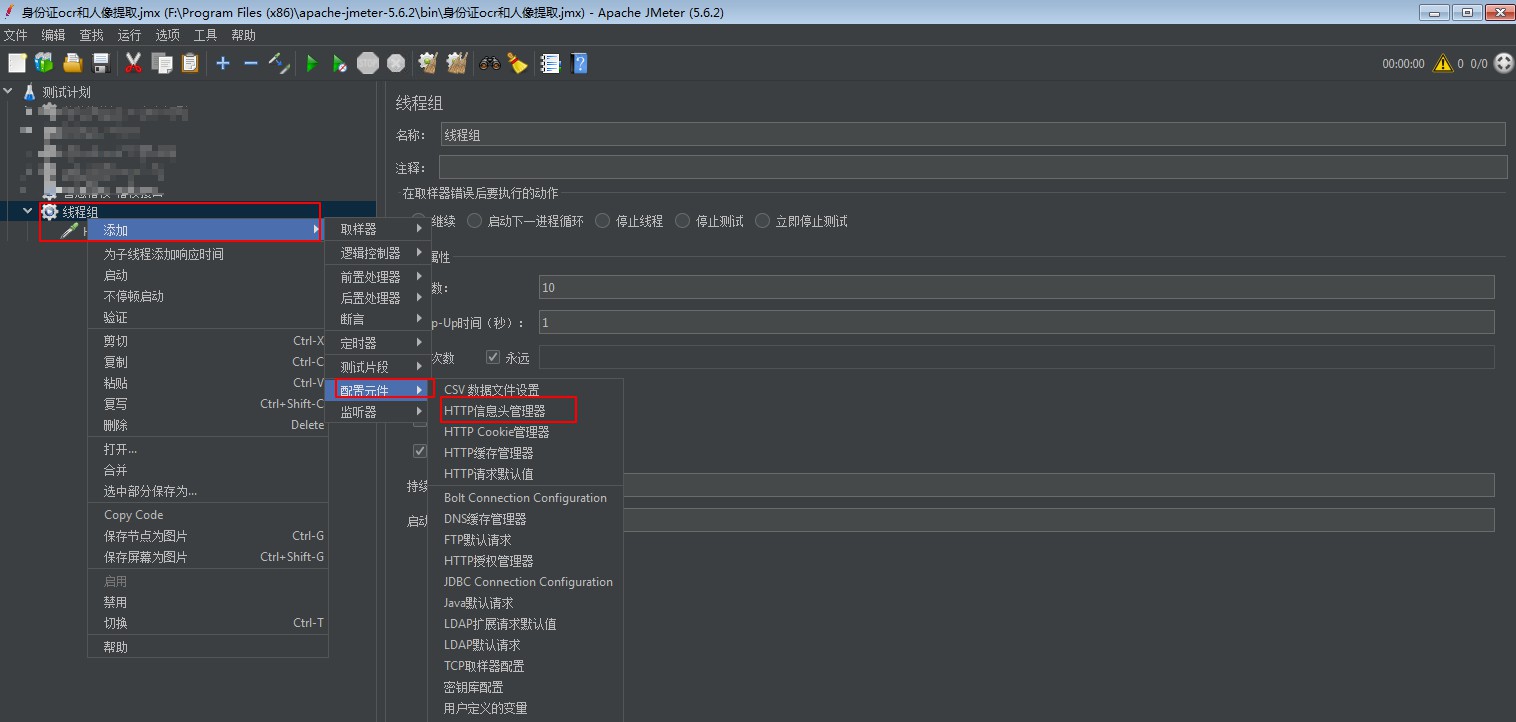Click the gear icon beside 线程组
This screenshot has width=1516, height=722.
pos(49,212)
